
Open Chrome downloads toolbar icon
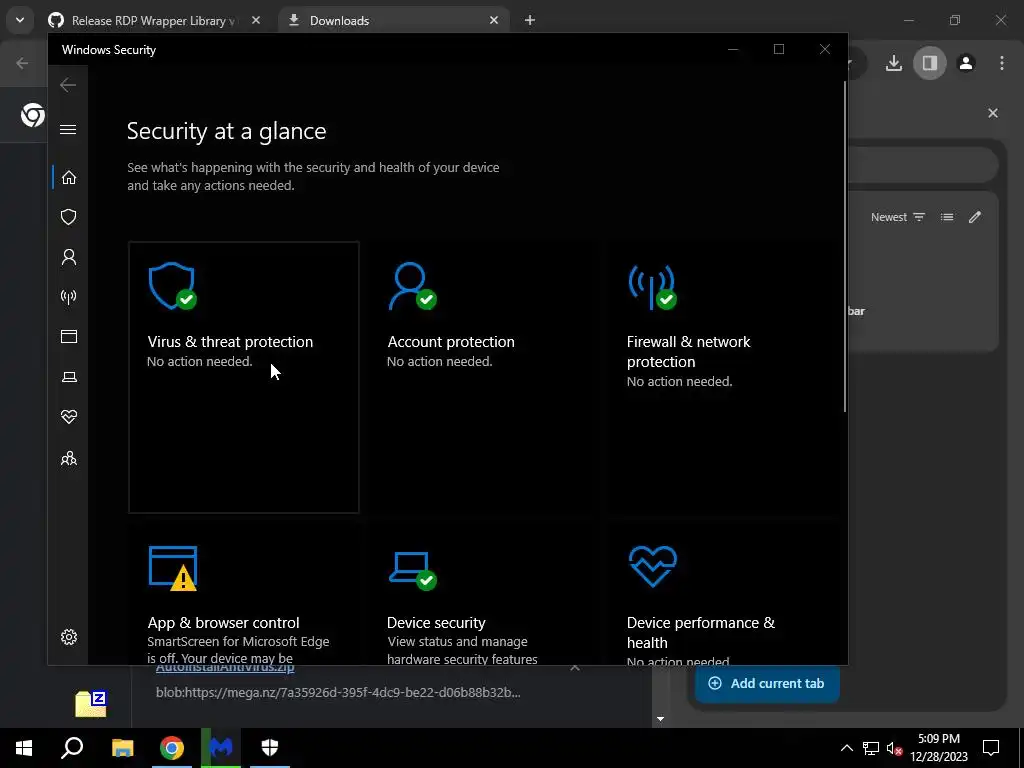[893, 63]
